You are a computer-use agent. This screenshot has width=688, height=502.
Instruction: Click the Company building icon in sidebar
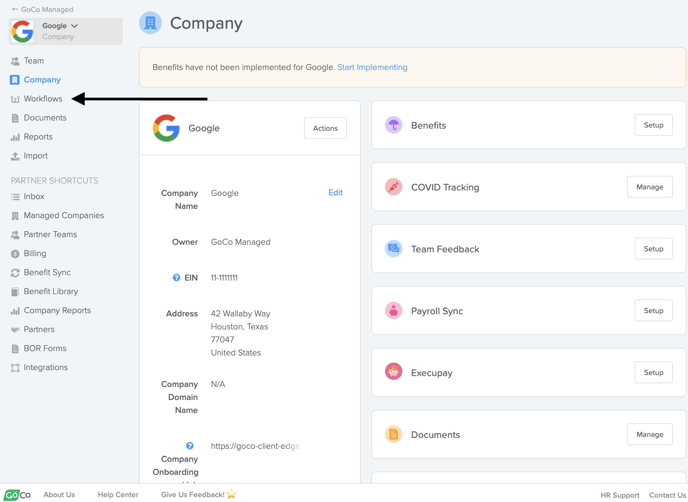[14, 80]
